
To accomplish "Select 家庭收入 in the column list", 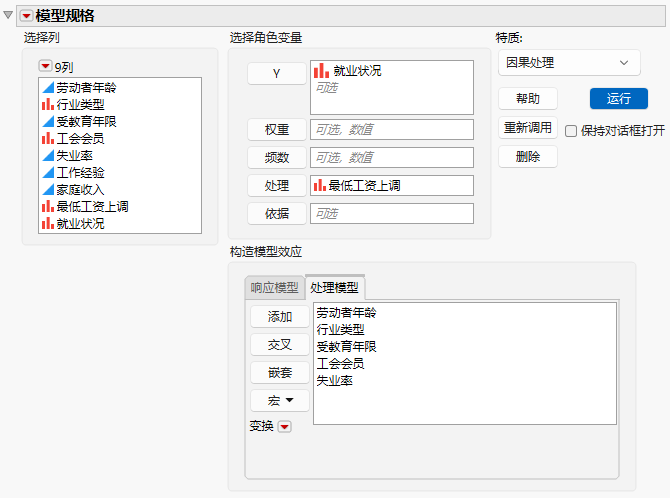I will tap(80, 189).
